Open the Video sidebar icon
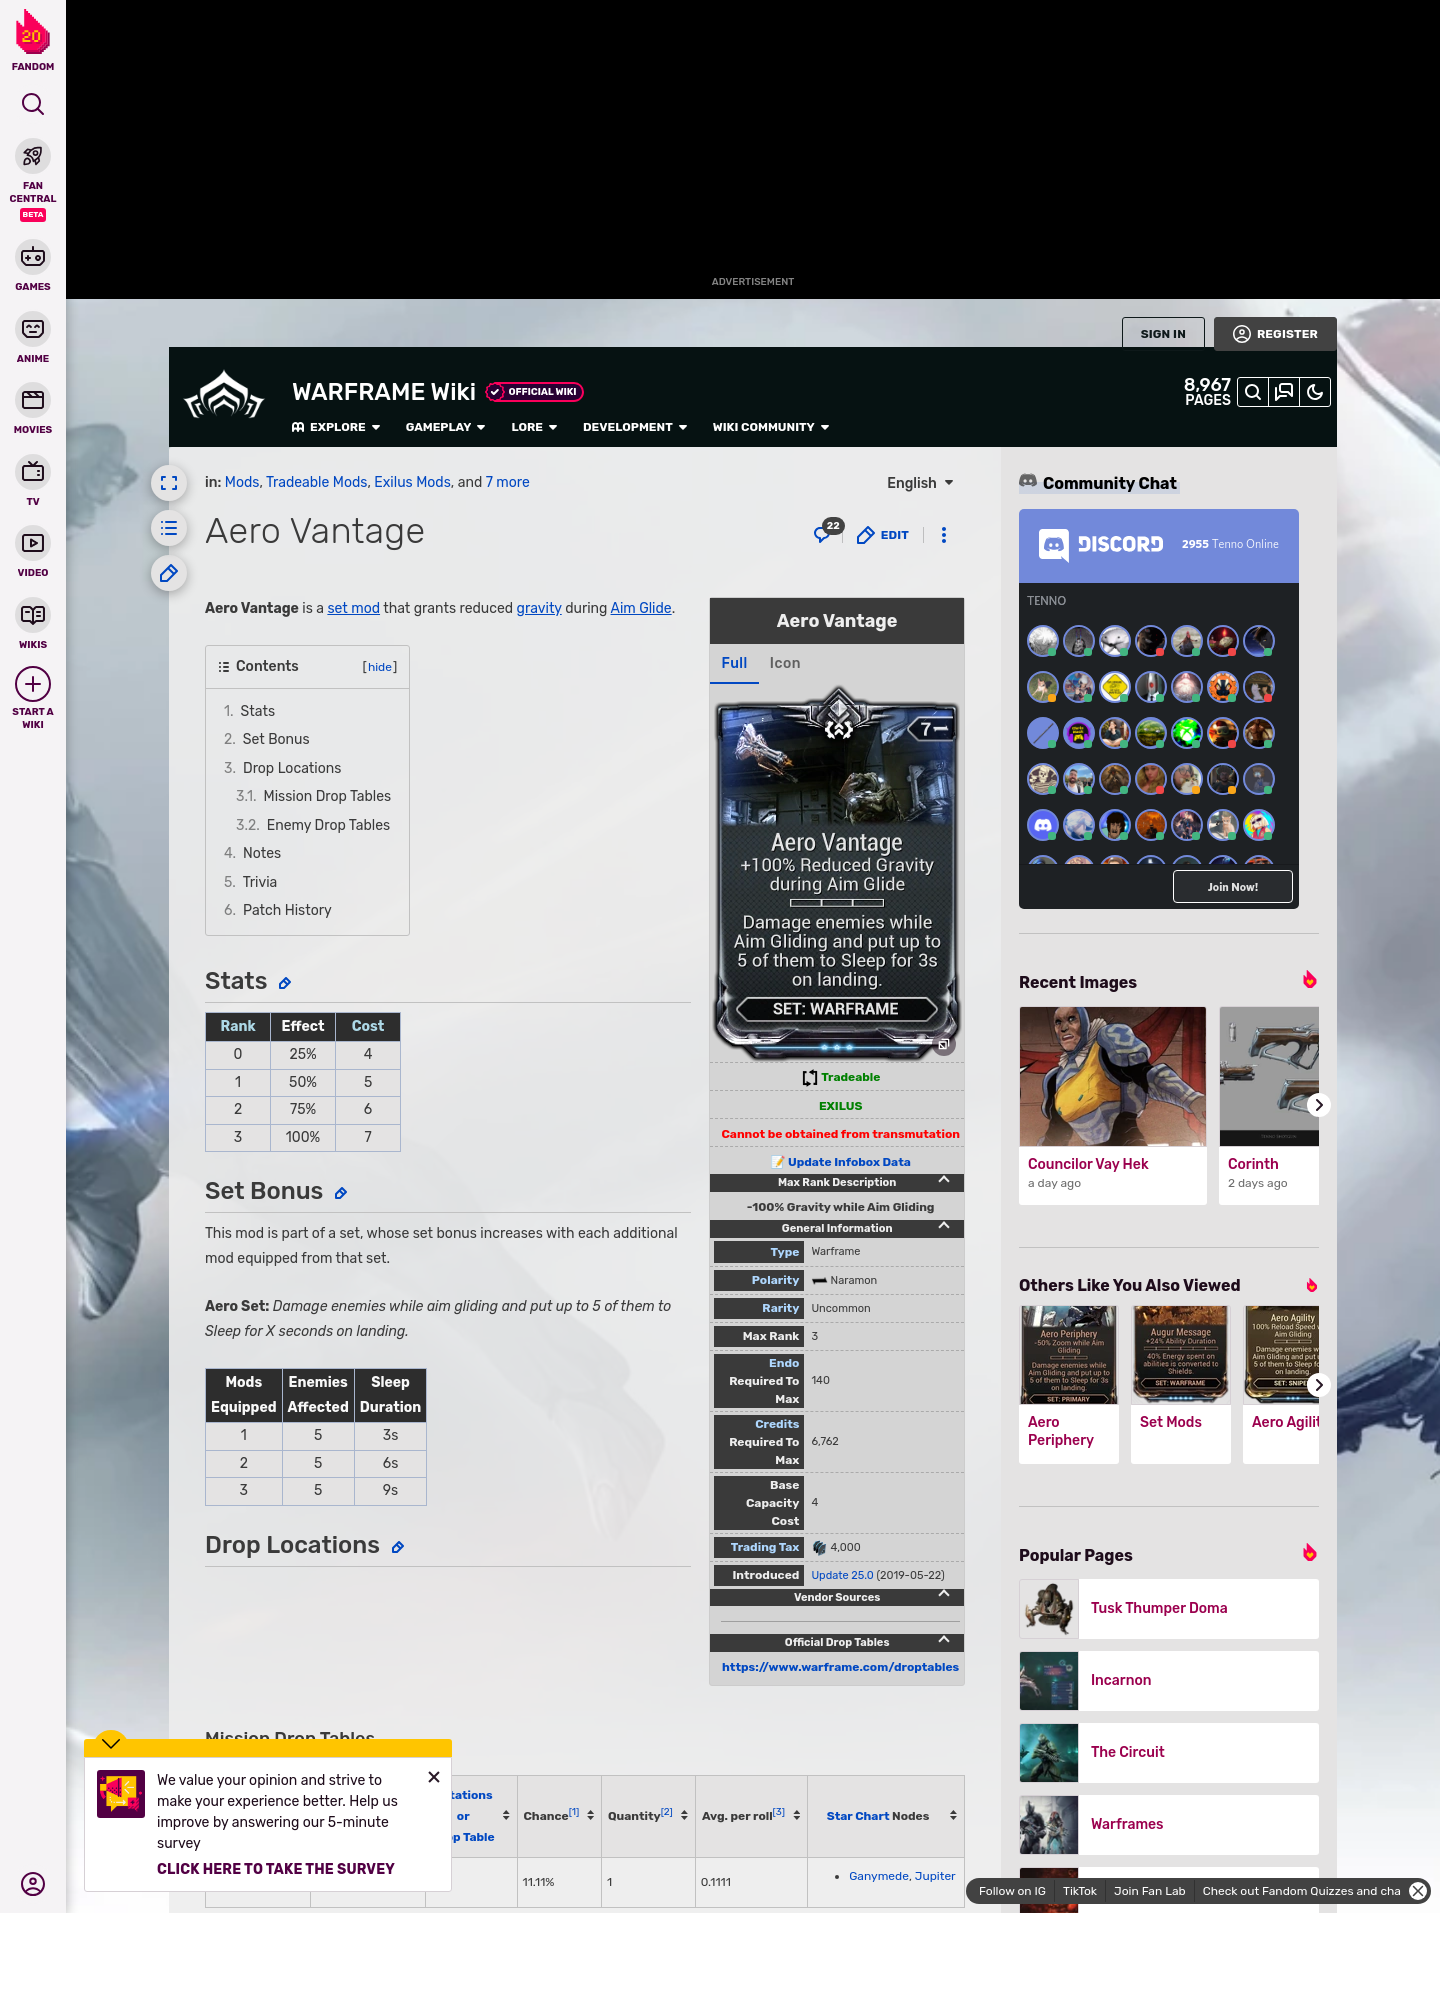 click(33, 543)
